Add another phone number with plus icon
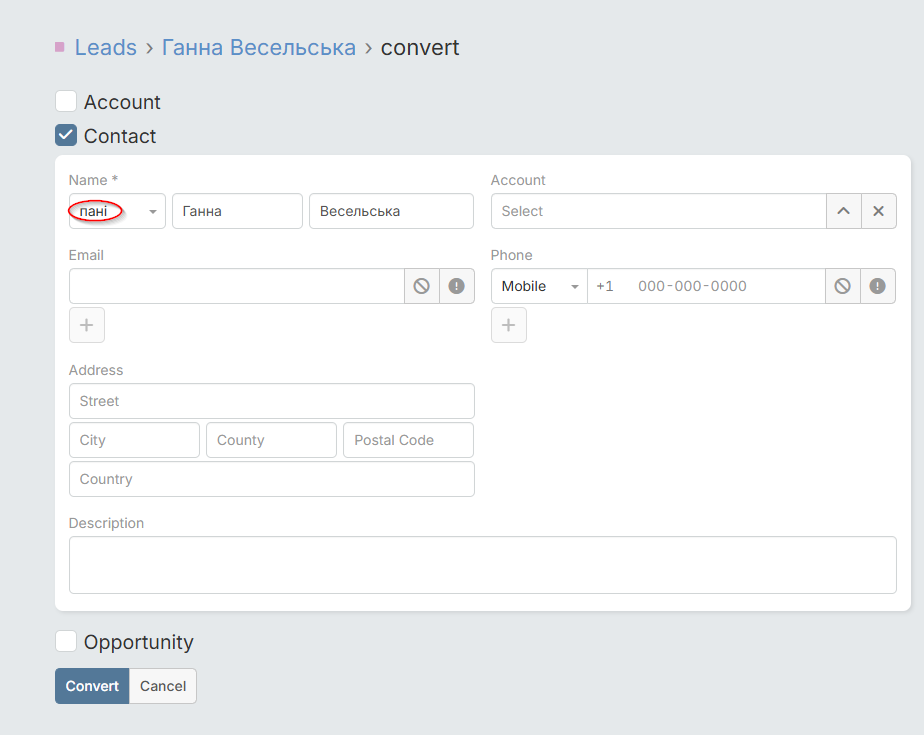 click(509, 325)
